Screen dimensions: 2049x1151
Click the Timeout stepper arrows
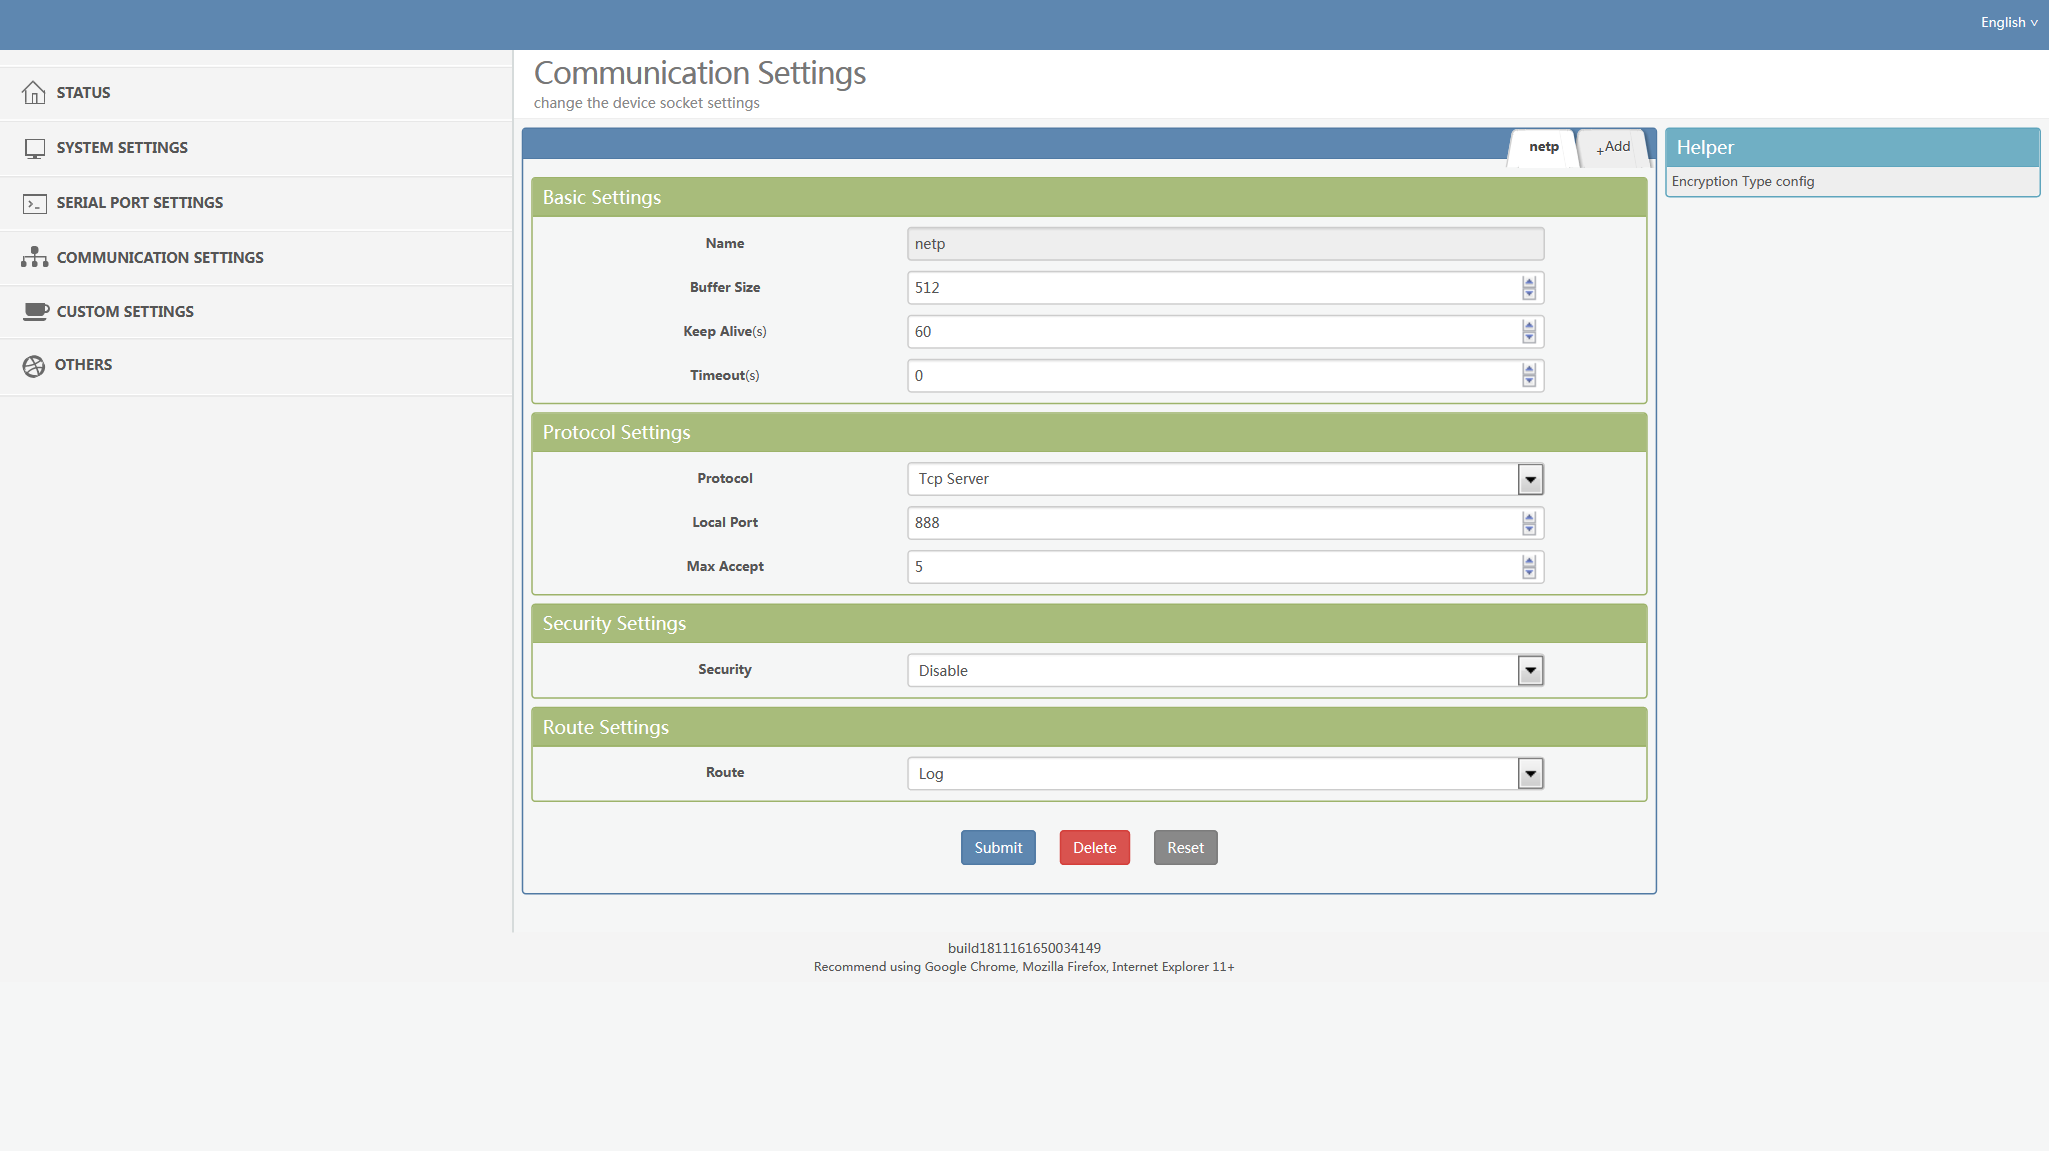[1529, 376]
